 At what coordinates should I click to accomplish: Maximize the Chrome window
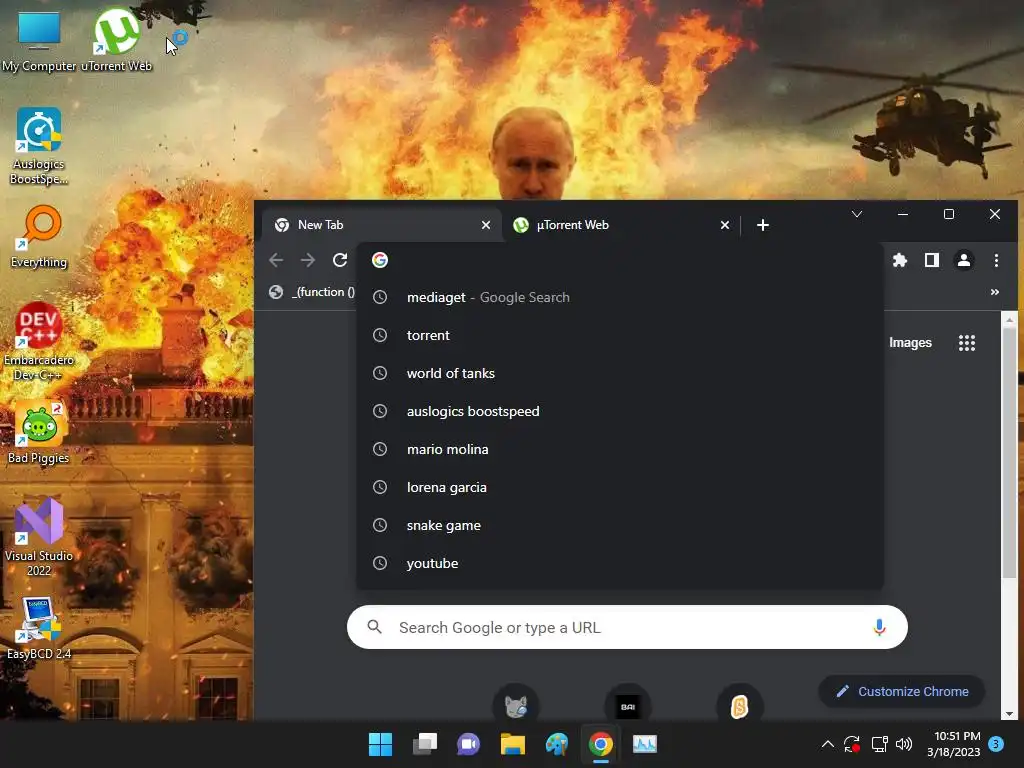pos(949,214)
